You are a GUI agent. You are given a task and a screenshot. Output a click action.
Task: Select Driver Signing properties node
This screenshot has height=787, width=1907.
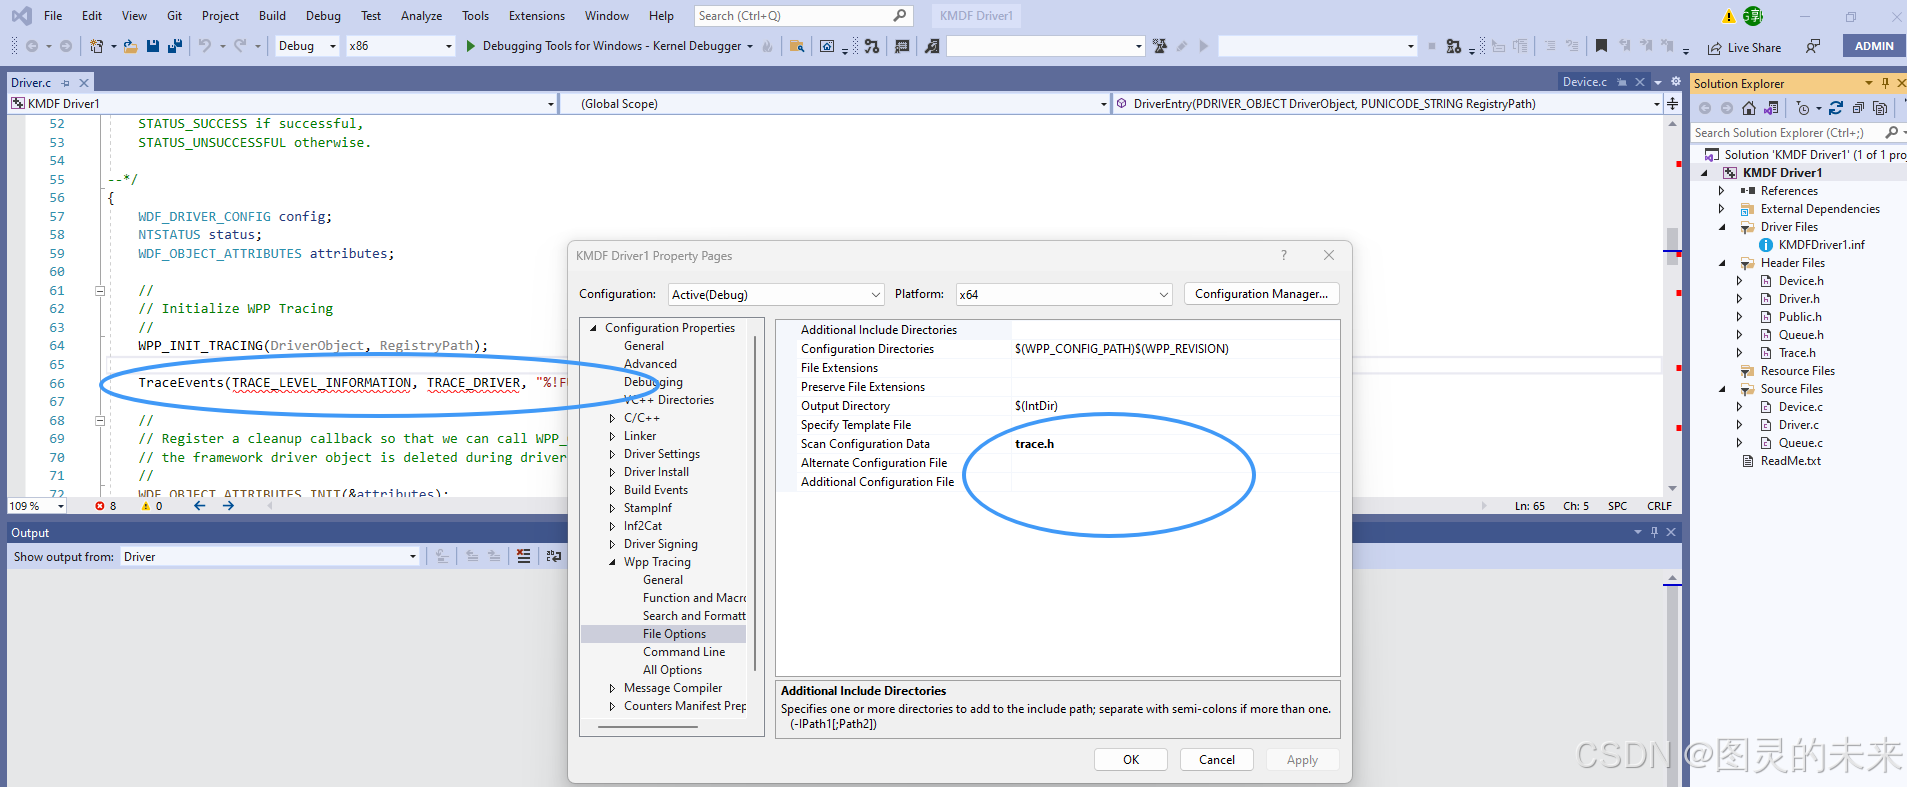(661, 544)
